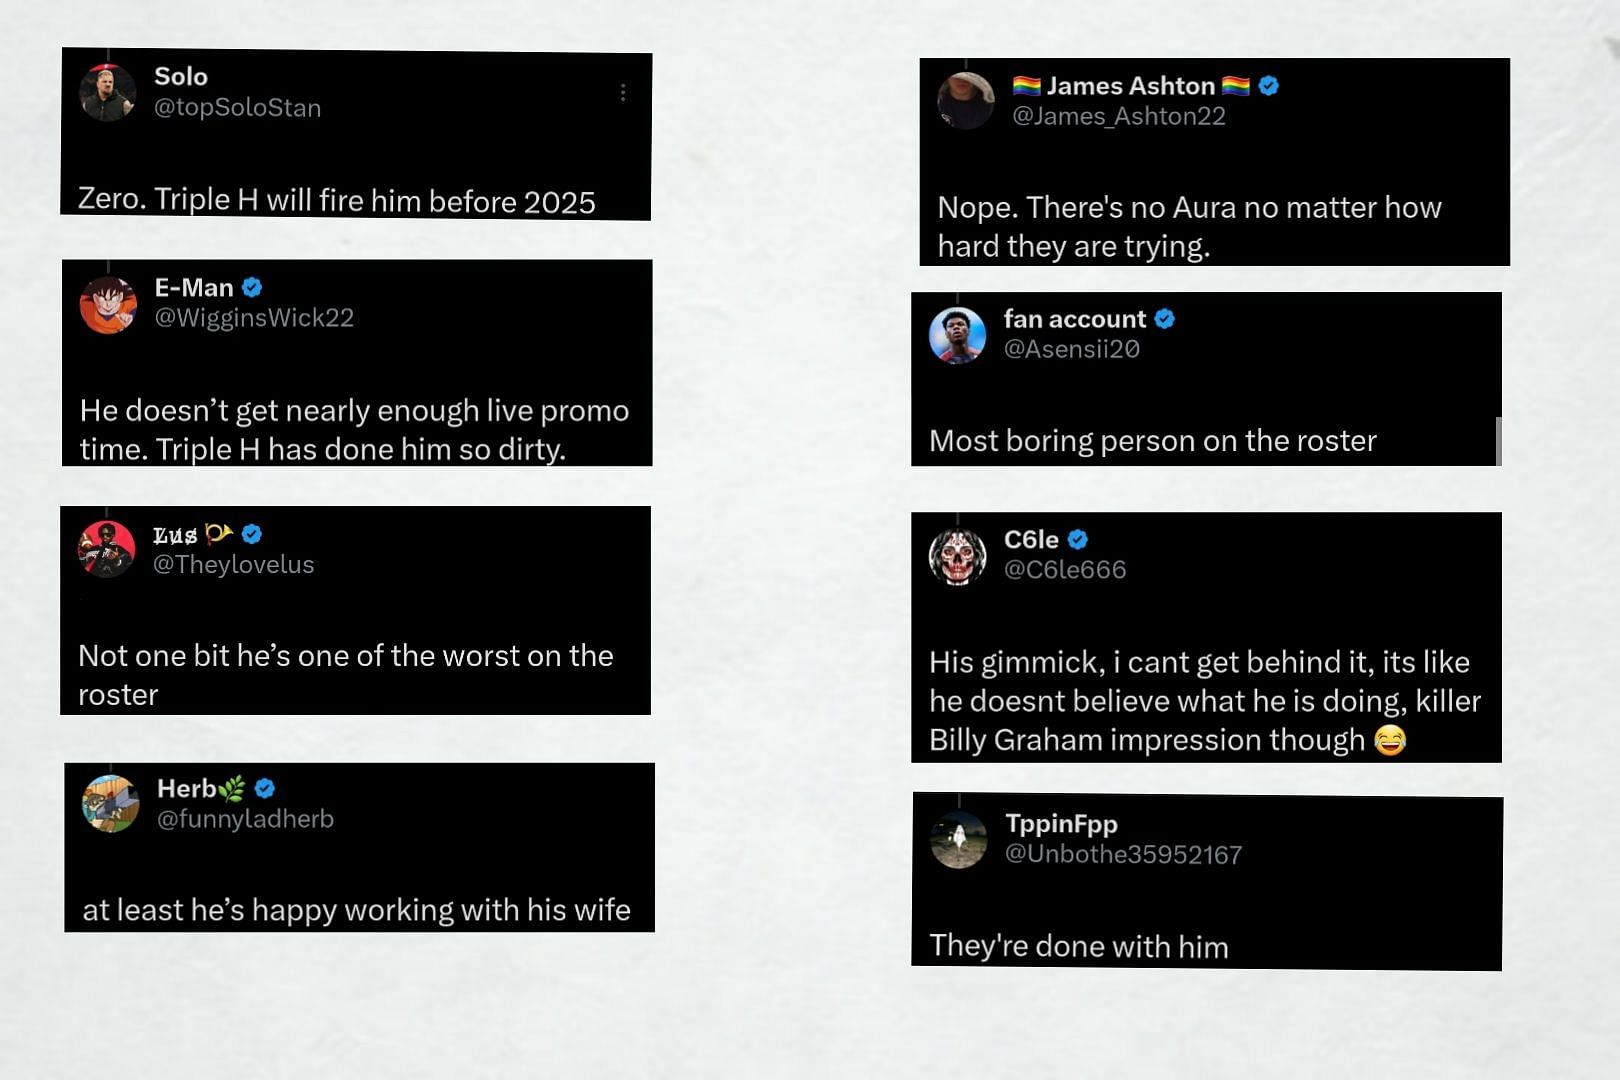Open the @Theylovelus profile avatar
Viewport: 1620px width, 1080px height.
107,549
